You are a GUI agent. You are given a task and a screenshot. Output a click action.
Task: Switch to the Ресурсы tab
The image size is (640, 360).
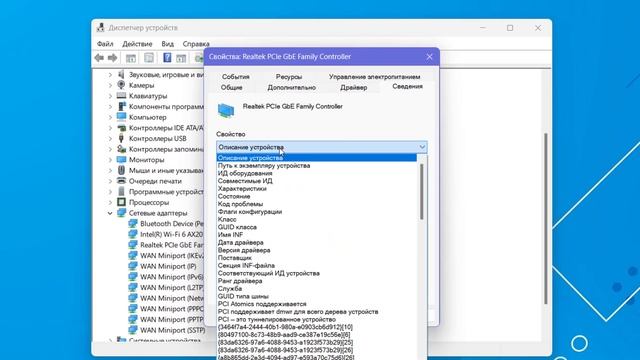[x=289, y=77]
